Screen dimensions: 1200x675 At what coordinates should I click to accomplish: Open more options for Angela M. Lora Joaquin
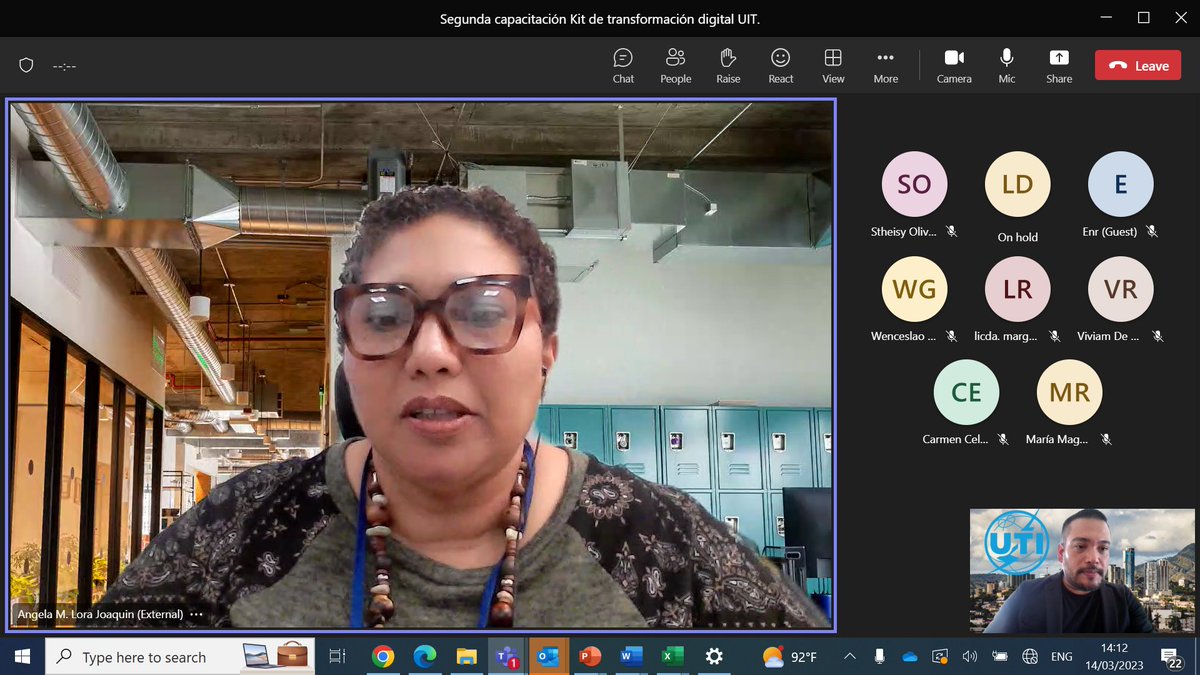click(196, 614)
